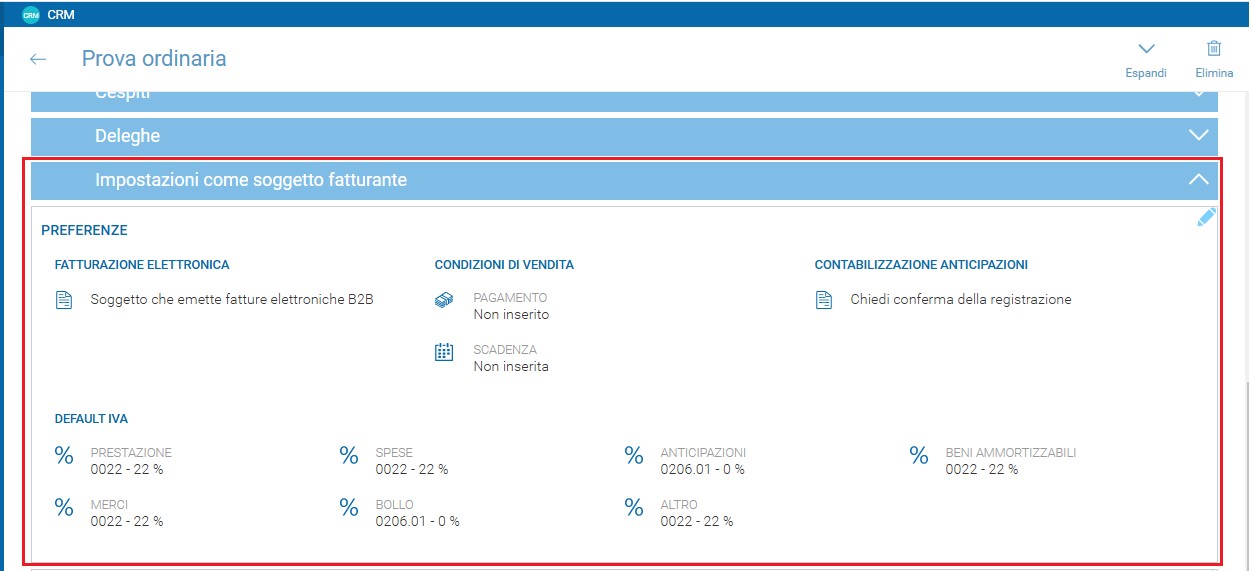The image size is (1251, 571).
Task: Click Altro value 0022 - 22 %
Action: tap(696, 521)
